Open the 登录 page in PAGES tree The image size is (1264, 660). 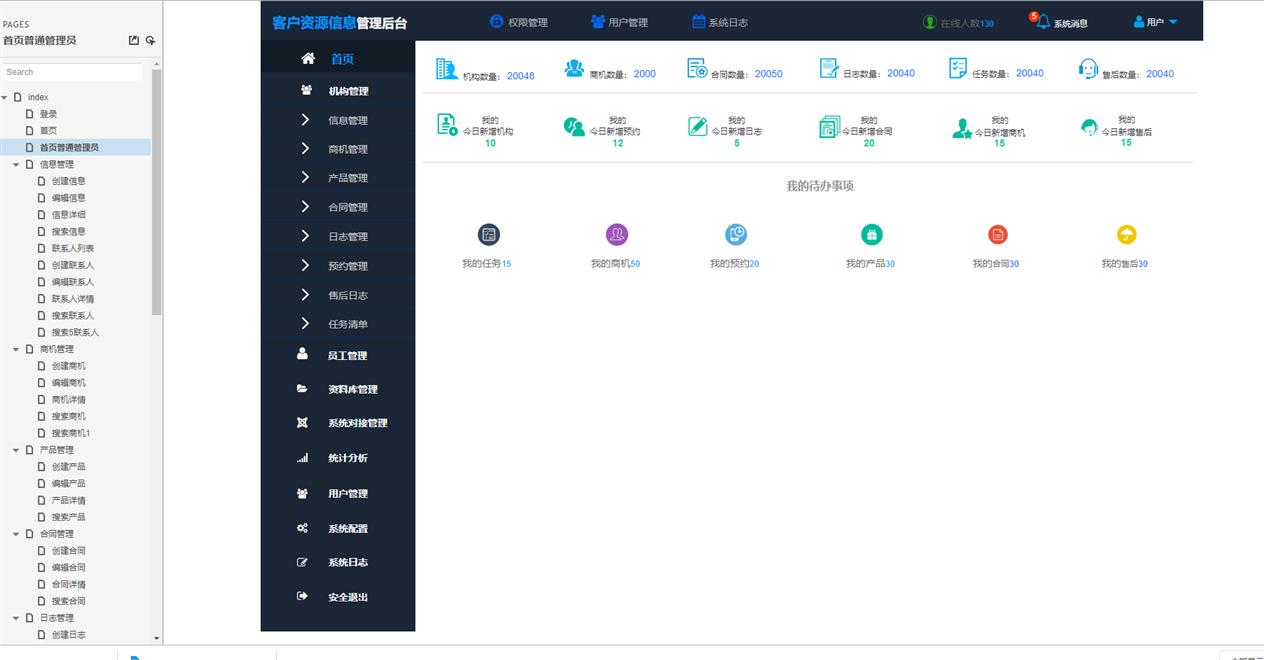click(48, 114)
